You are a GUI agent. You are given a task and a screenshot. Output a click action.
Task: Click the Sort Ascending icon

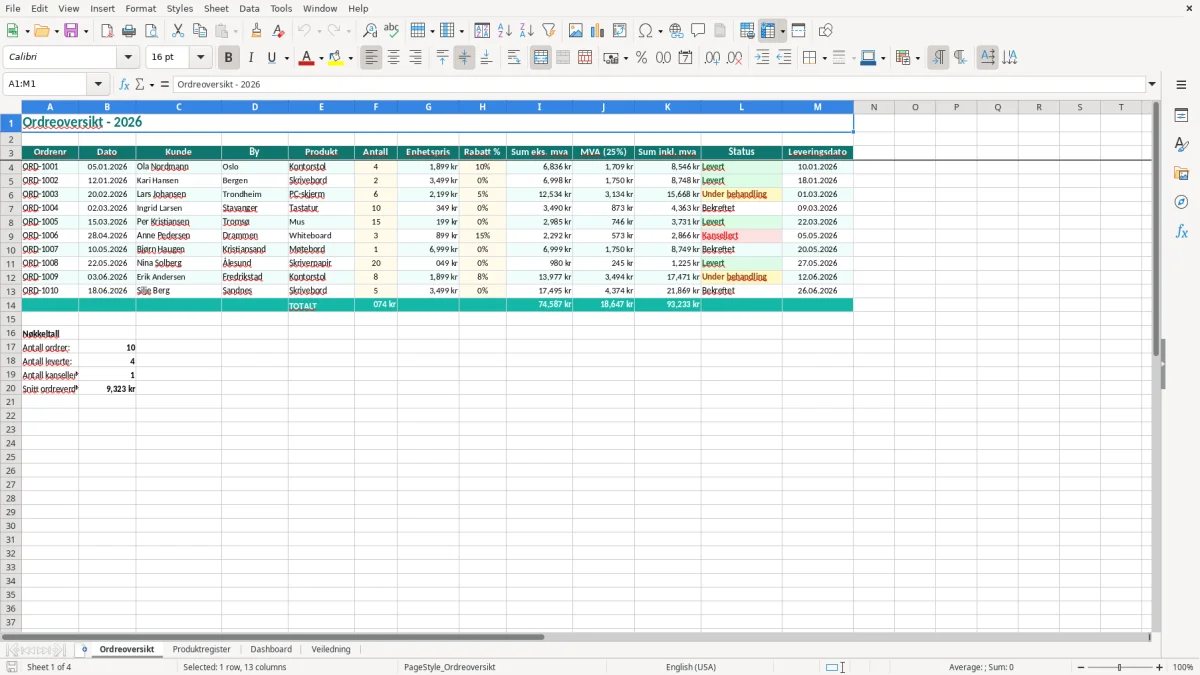pyautogui.click(x=505, y=31)
